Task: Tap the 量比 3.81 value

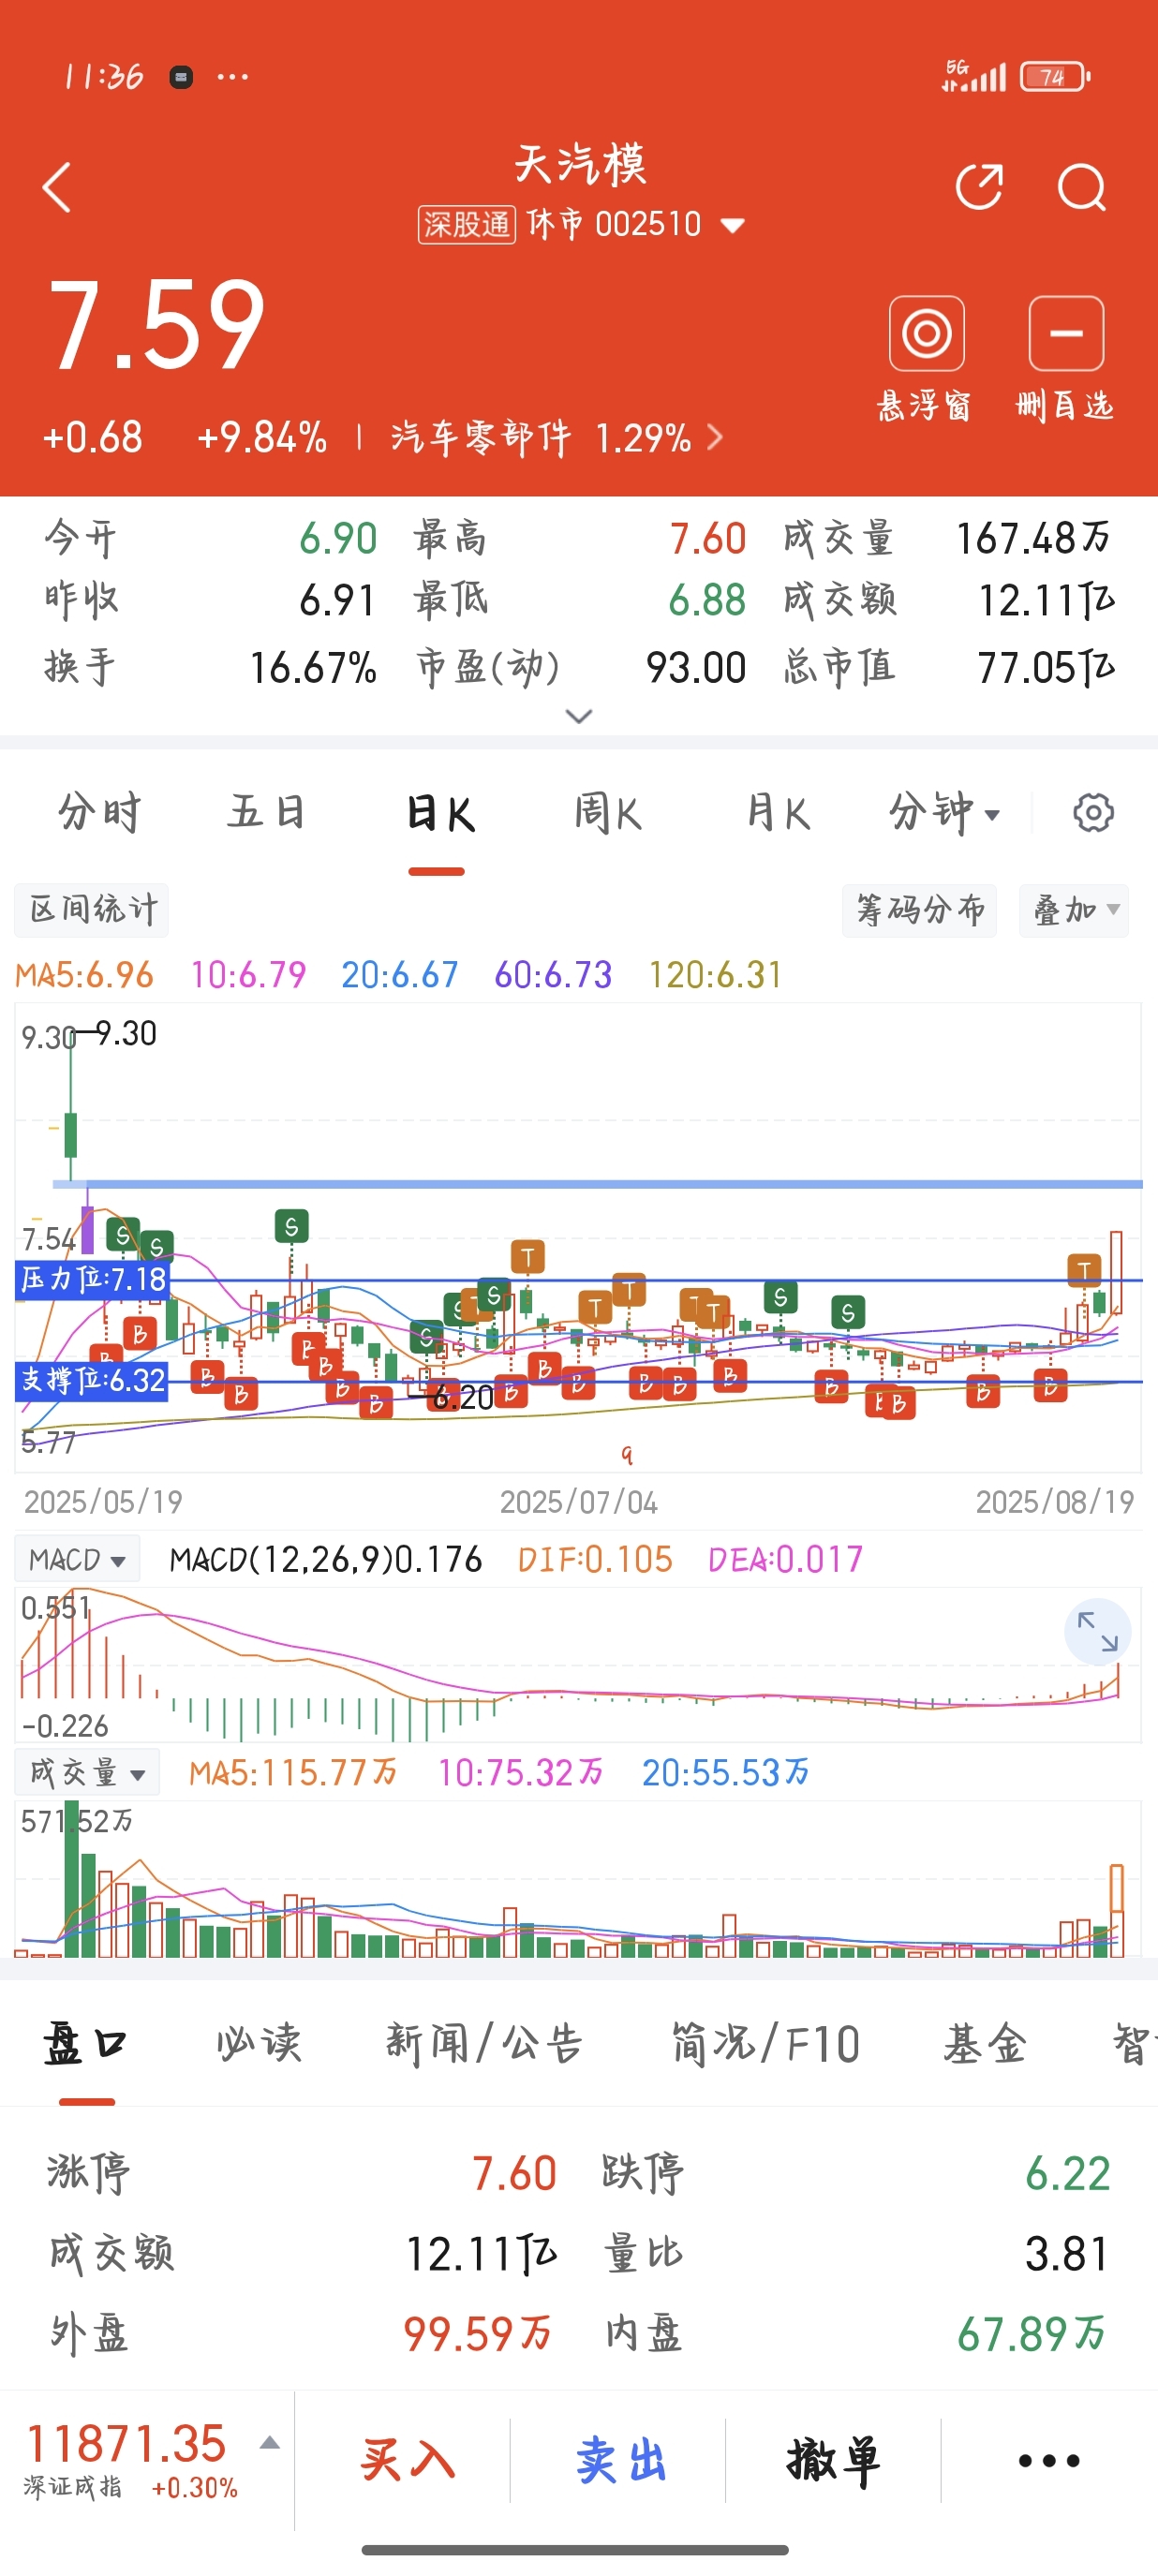Action: (1067, 2255)
